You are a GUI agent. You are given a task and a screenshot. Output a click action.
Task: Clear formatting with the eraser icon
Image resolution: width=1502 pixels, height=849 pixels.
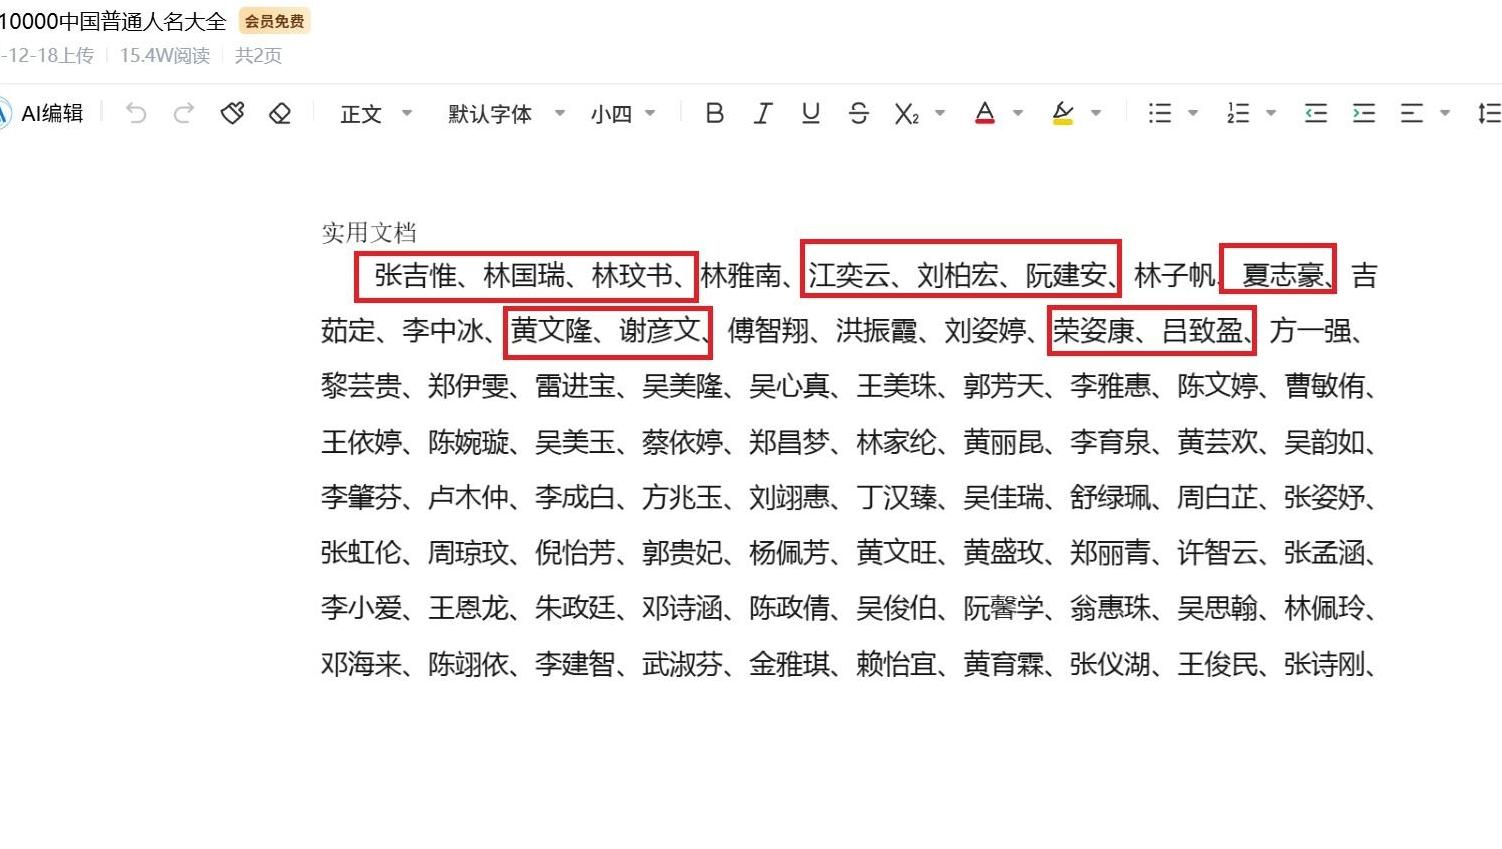[279, 113]
